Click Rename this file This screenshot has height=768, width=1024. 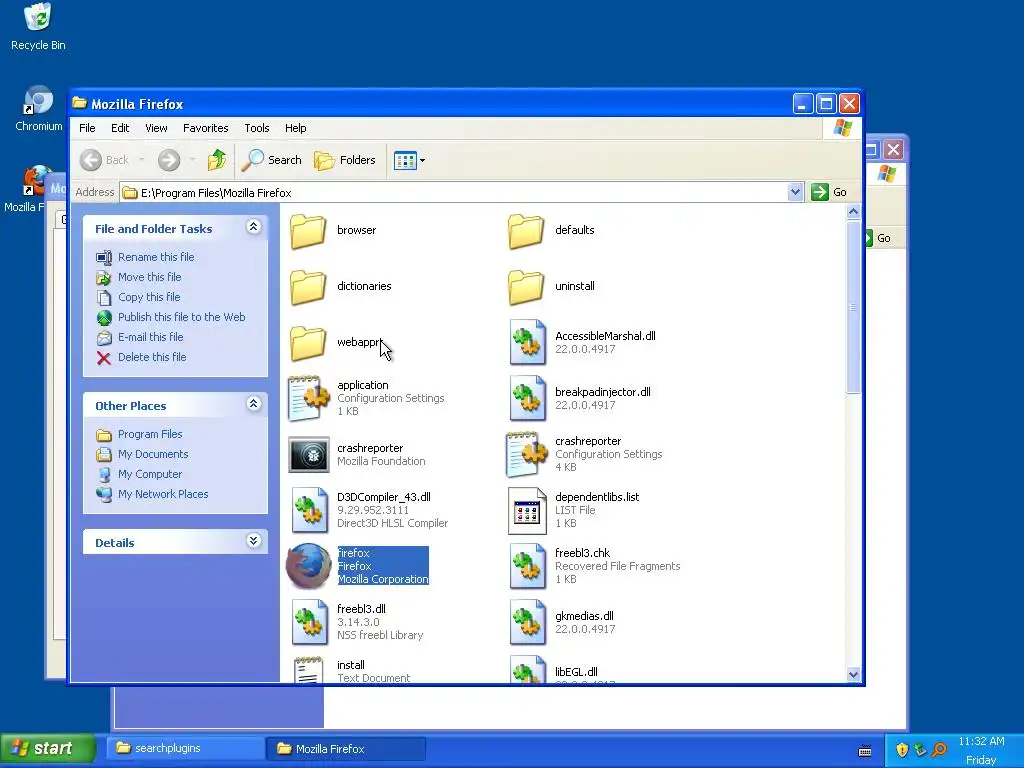[146, 257]
